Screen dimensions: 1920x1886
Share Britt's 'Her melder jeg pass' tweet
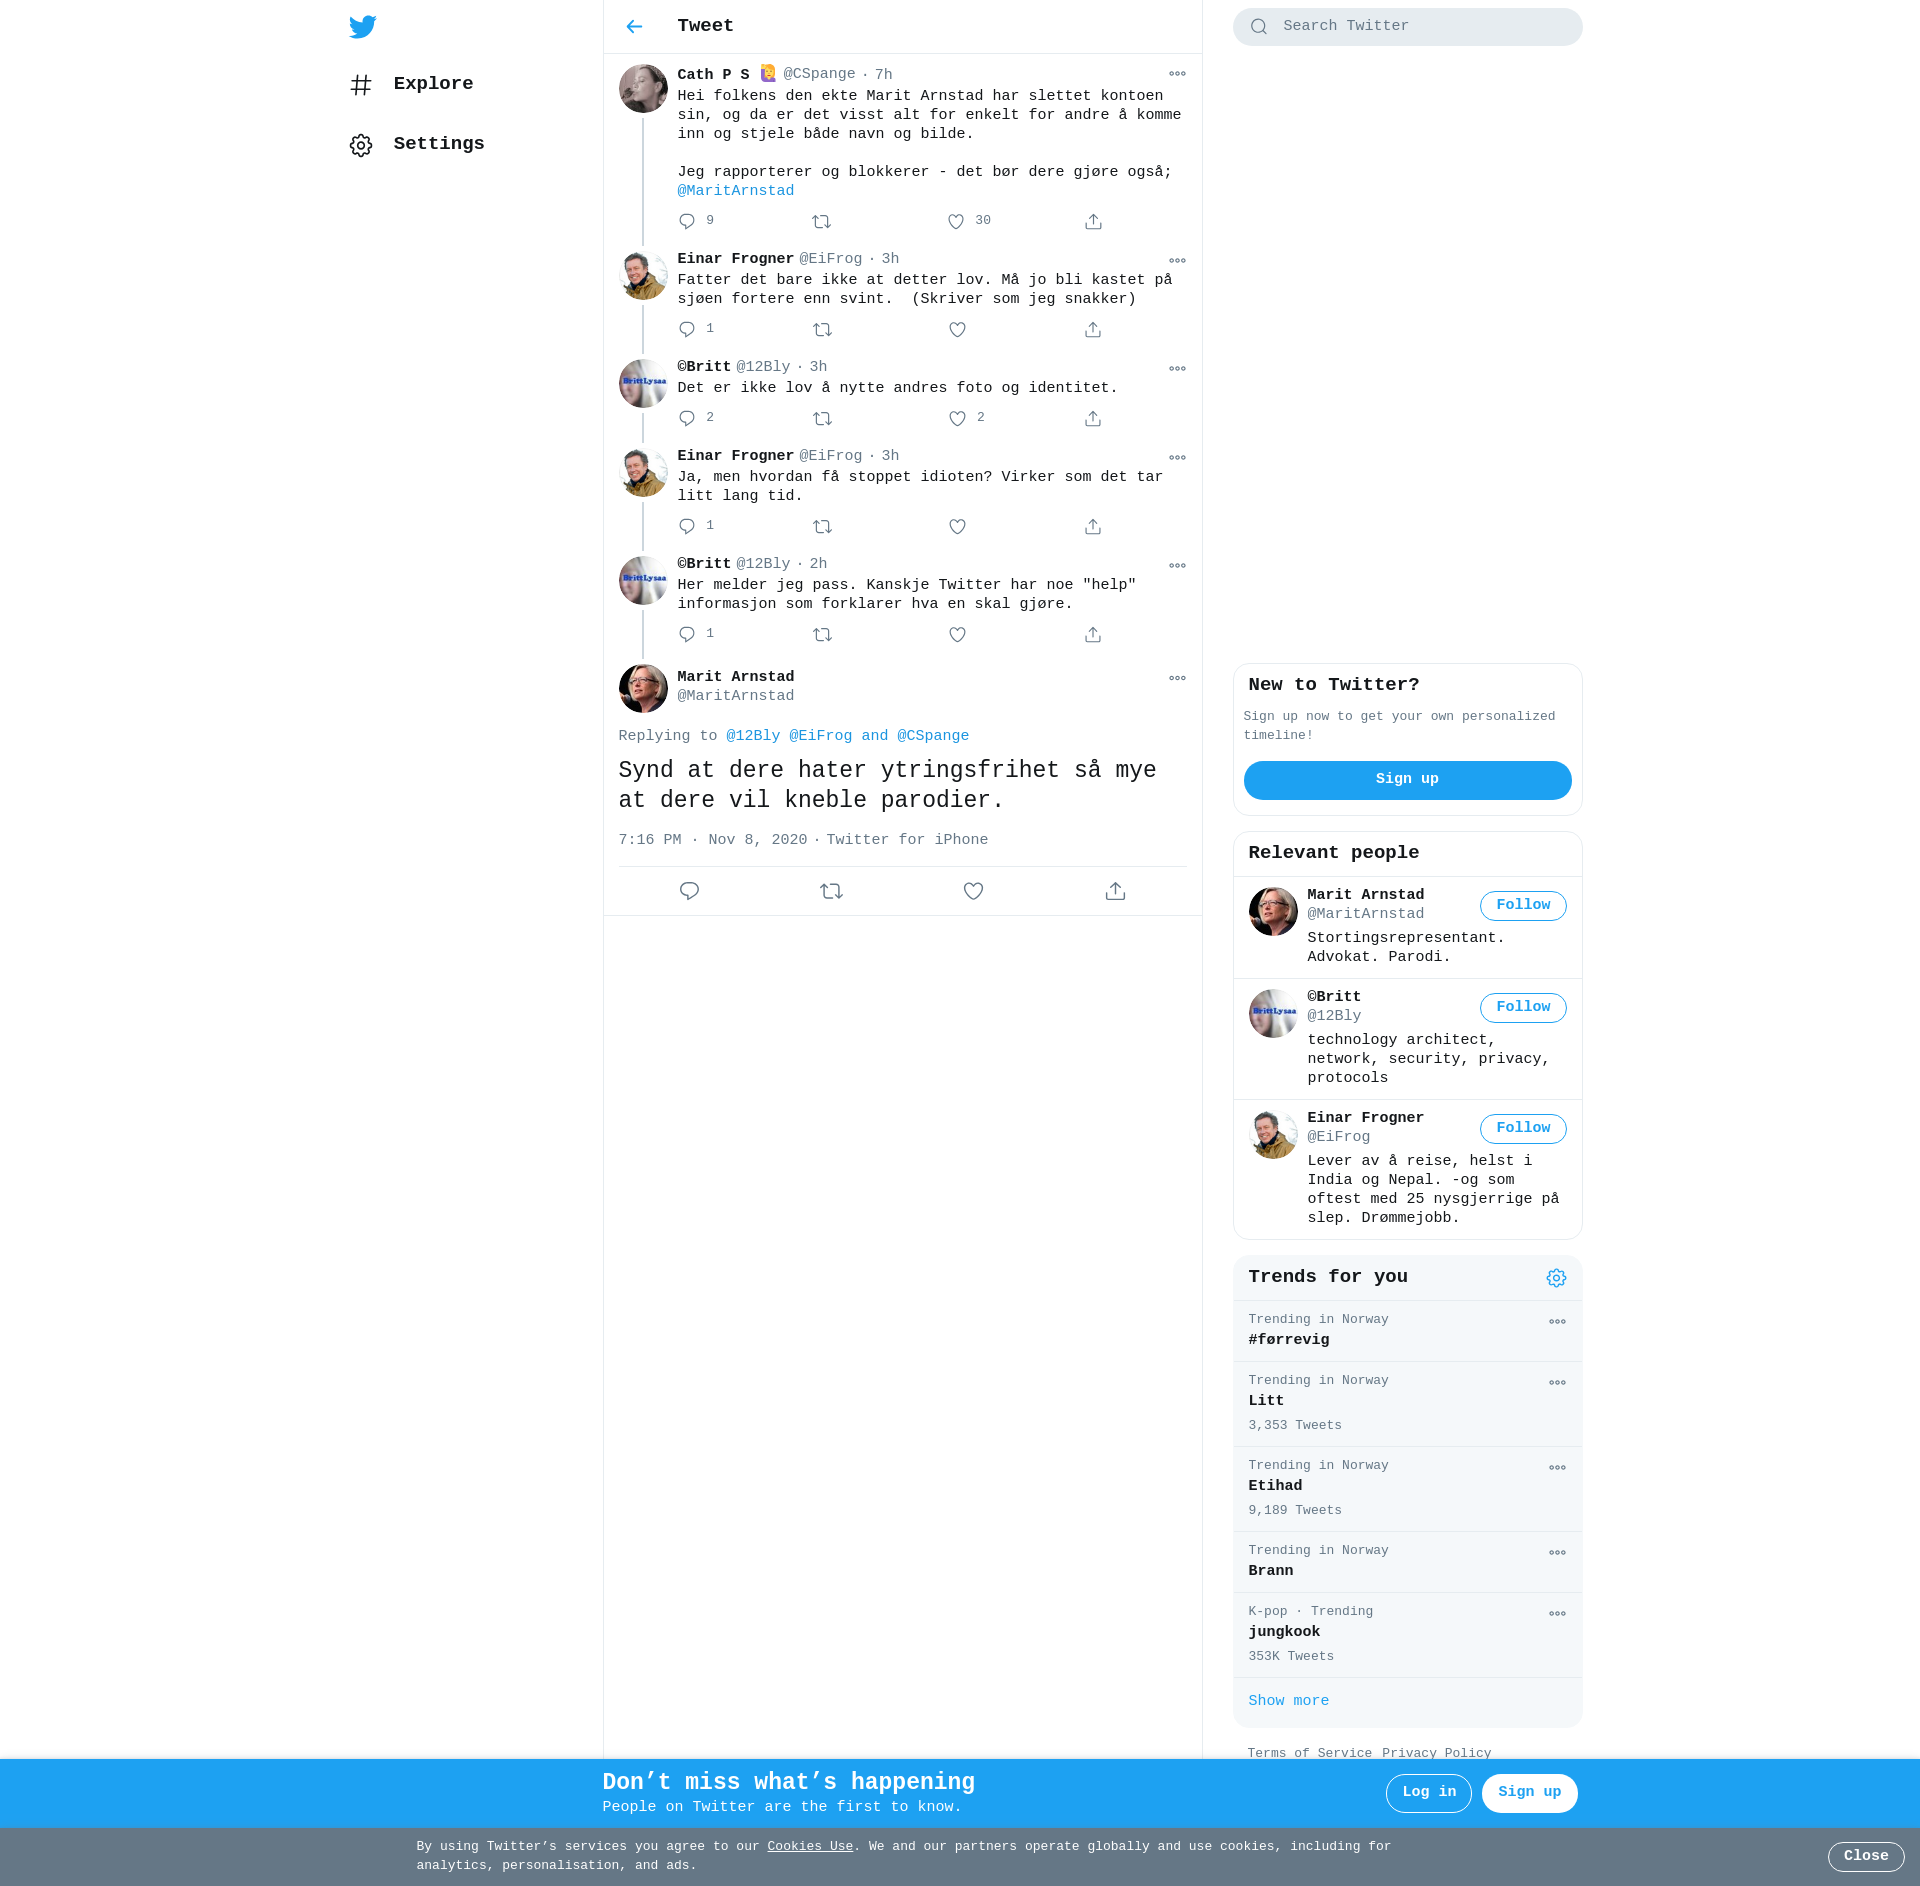[1093, 635]
